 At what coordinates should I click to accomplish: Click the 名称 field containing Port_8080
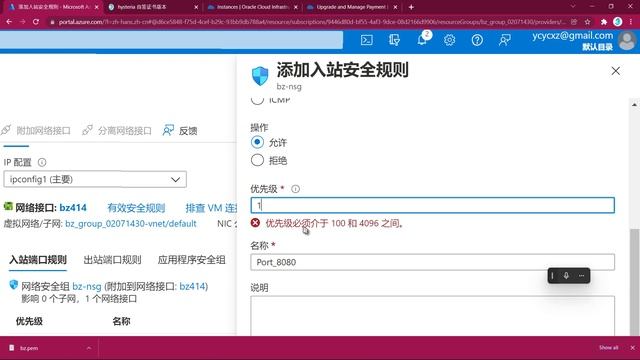tap(432, 262)
